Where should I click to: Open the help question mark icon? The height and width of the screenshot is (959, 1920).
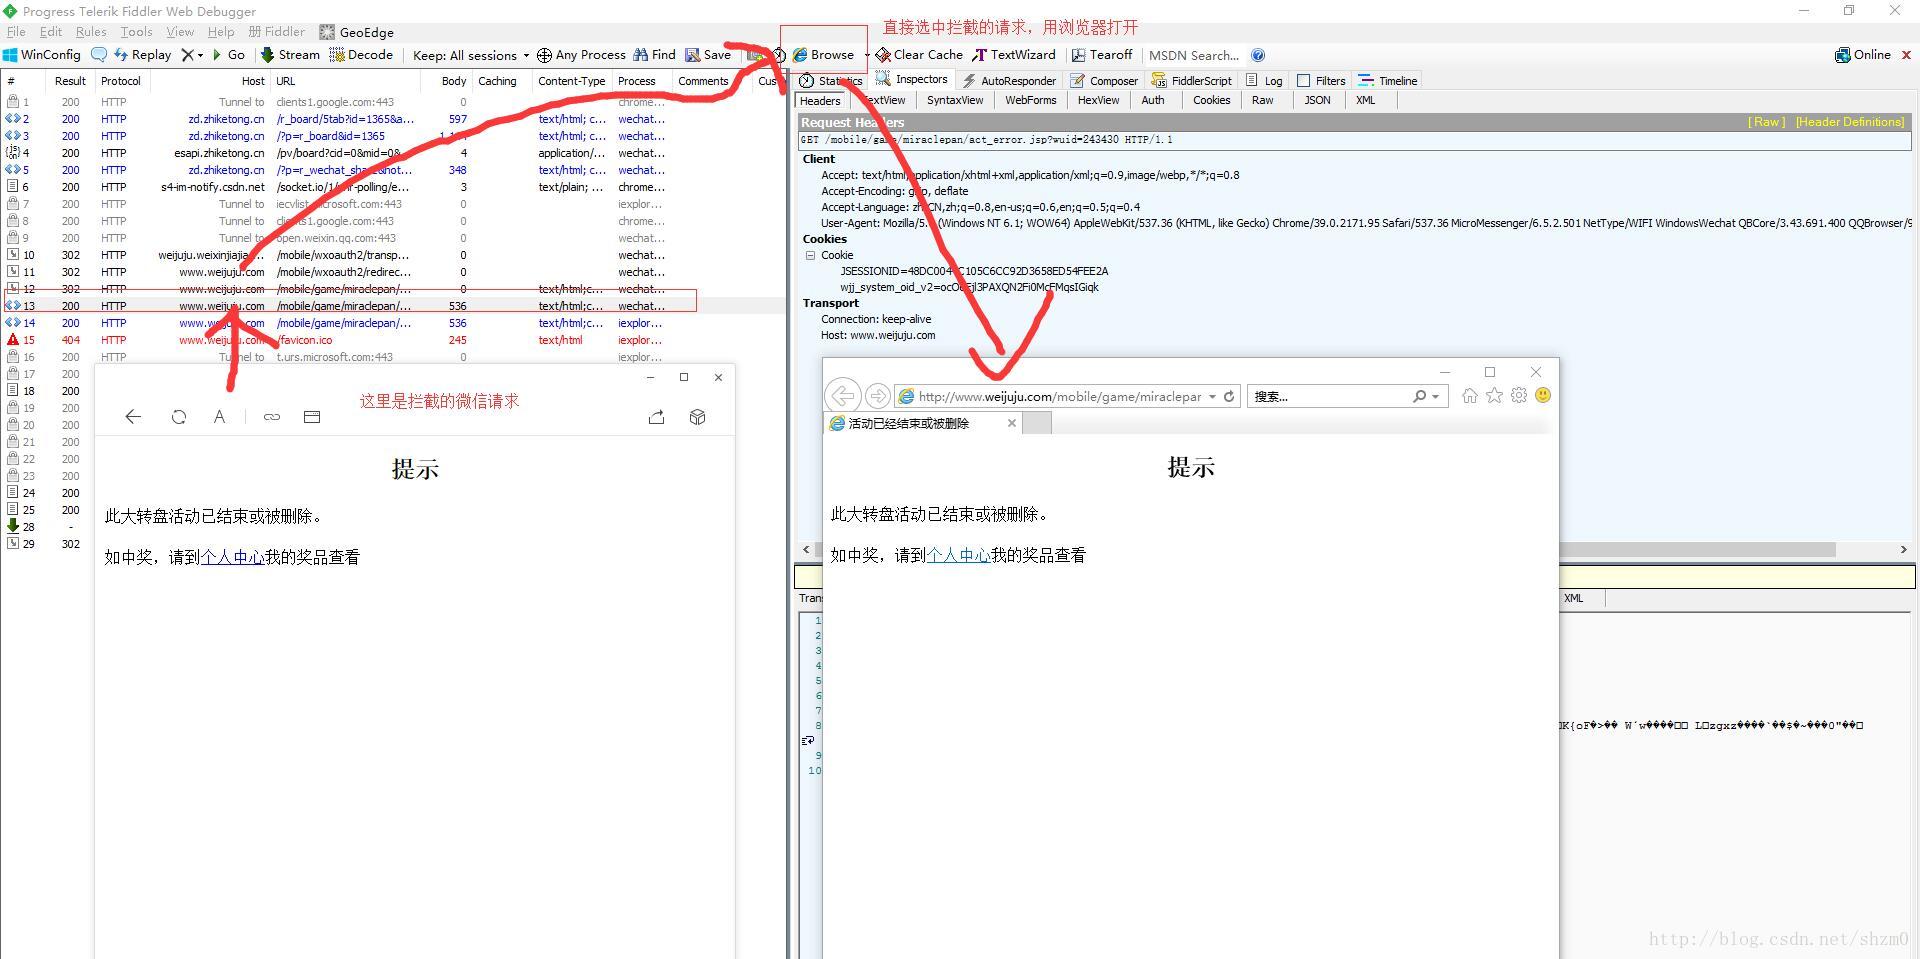1258,56
